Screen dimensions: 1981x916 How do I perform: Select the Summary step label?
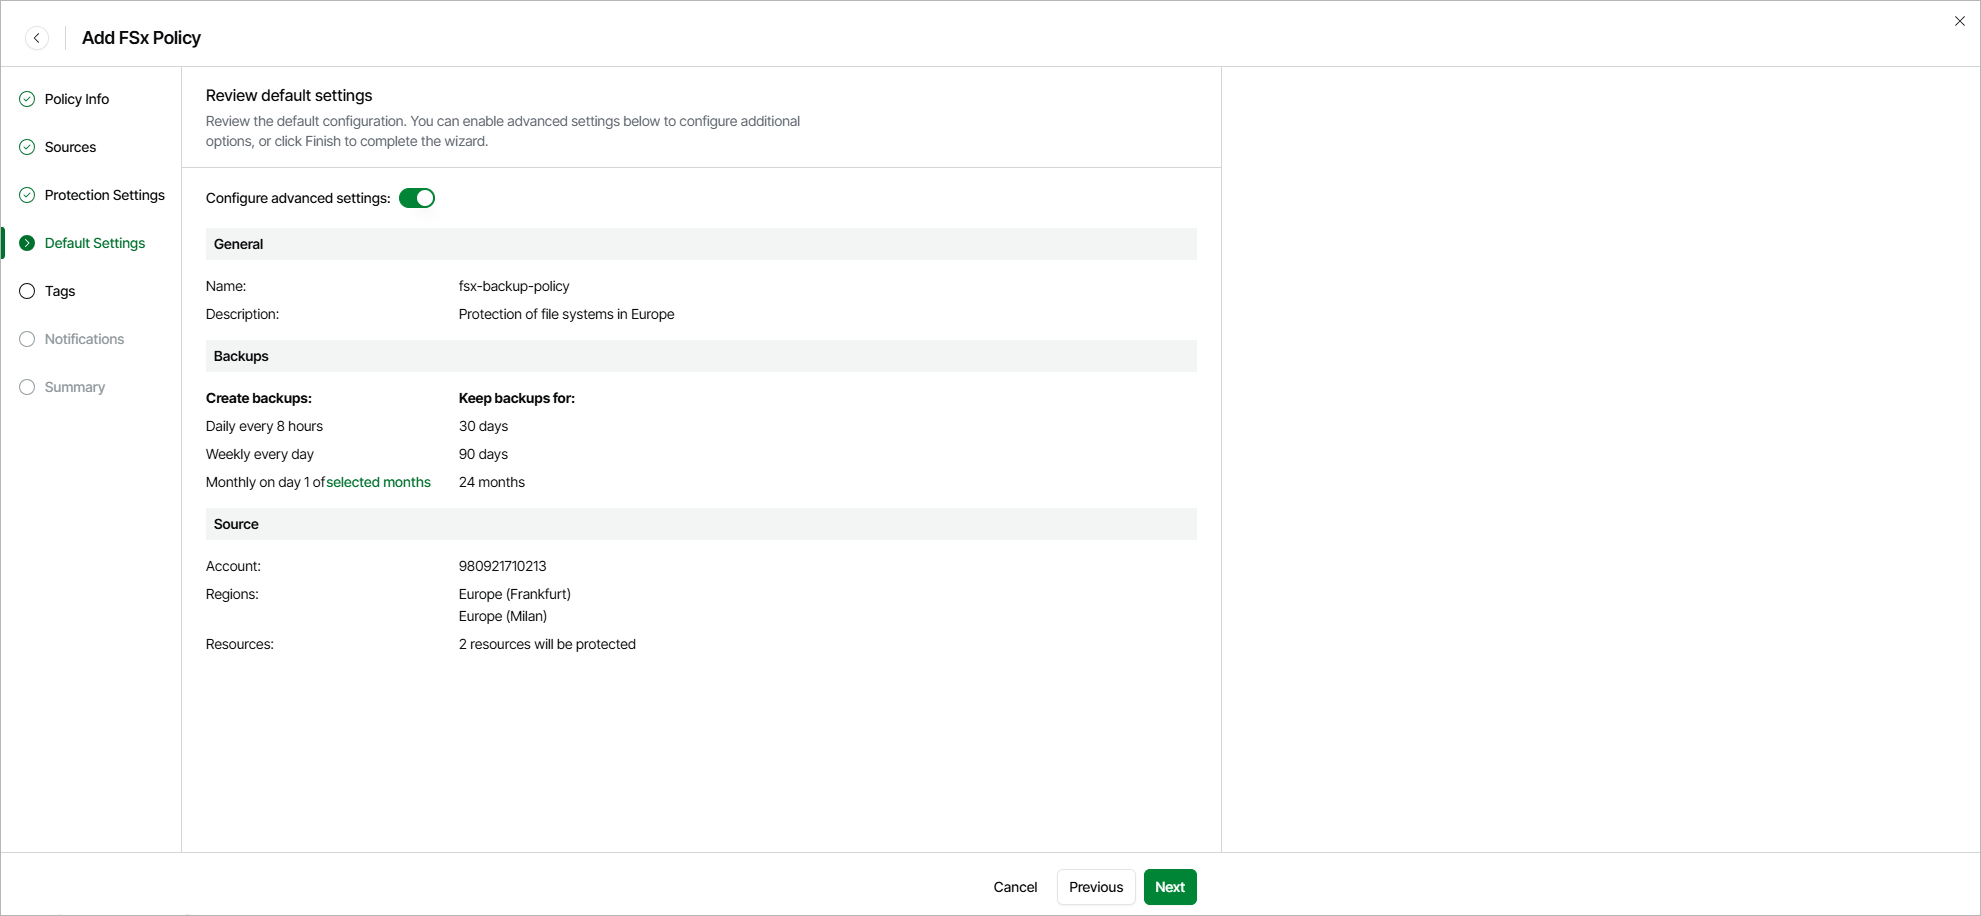(x=75, y=387)
